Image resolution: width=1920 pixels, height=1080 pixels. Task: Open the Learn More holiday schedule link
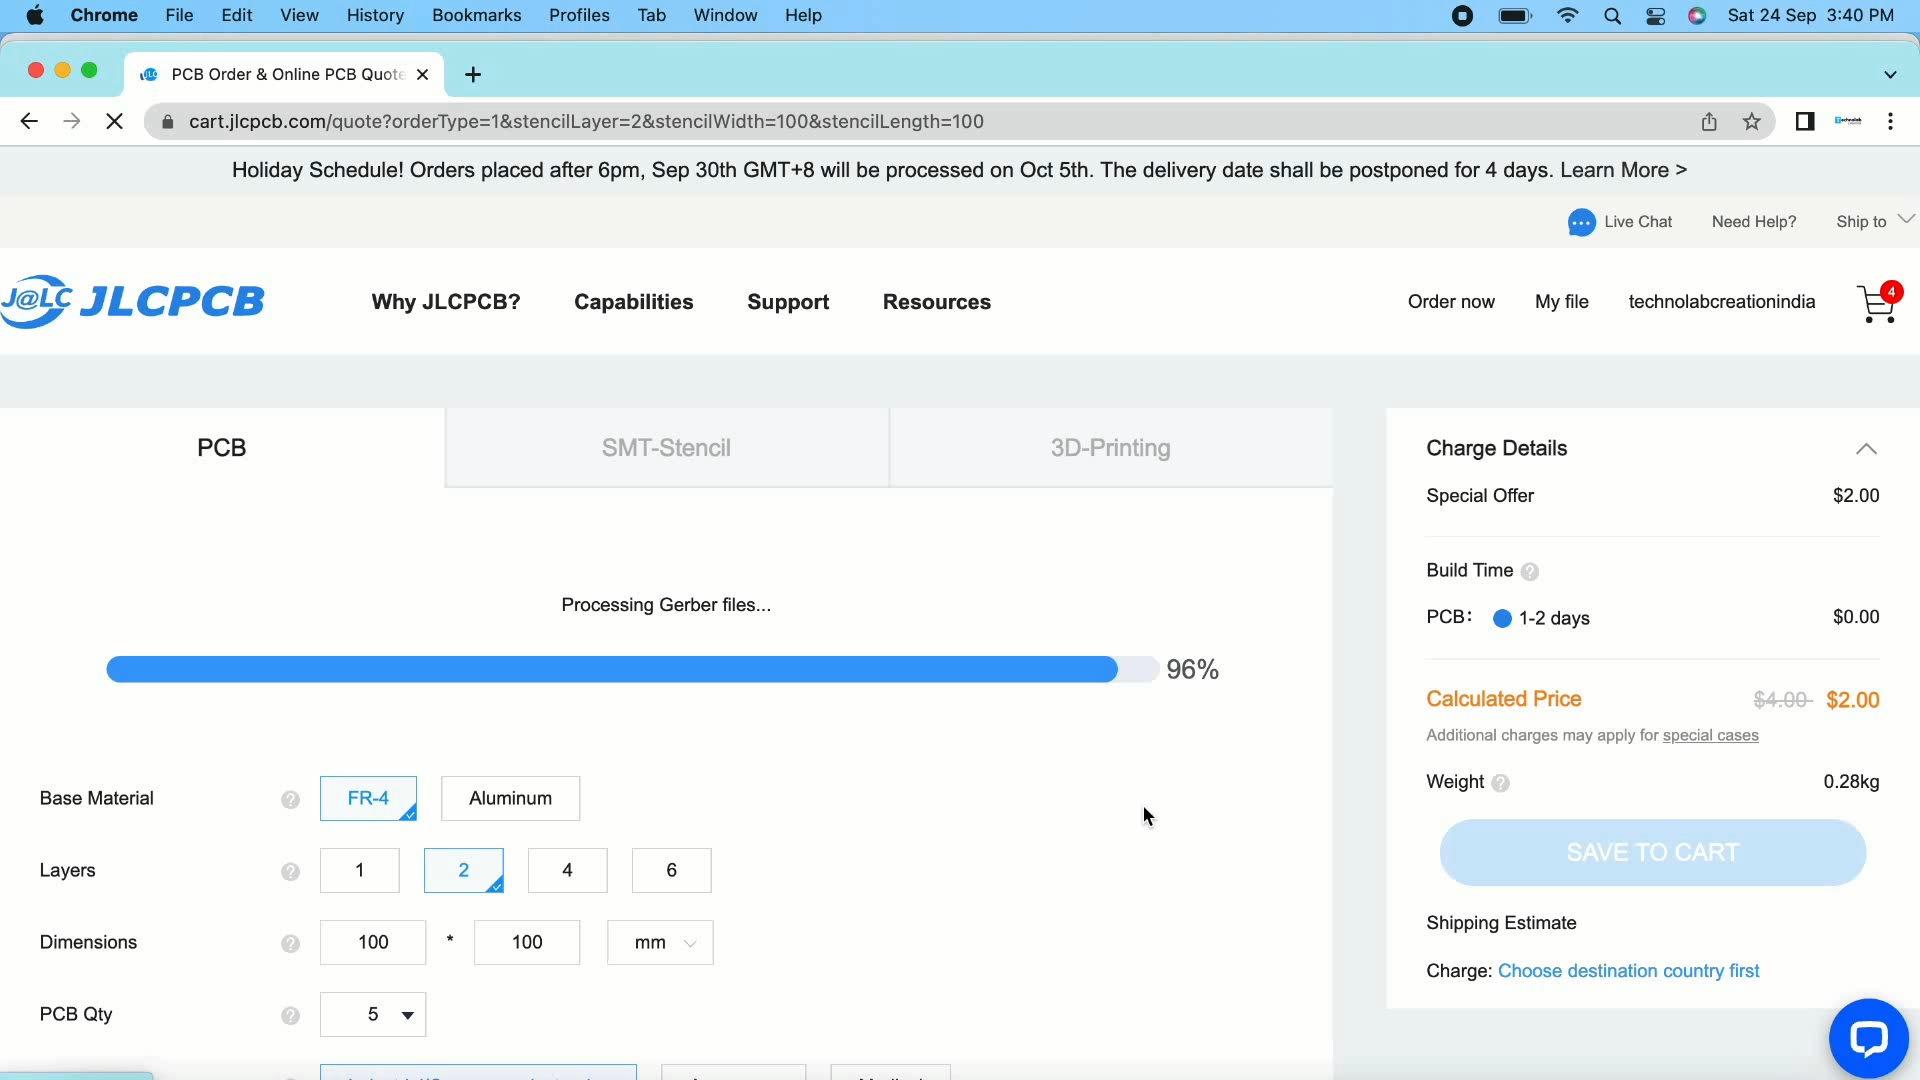click(1623, 171)
